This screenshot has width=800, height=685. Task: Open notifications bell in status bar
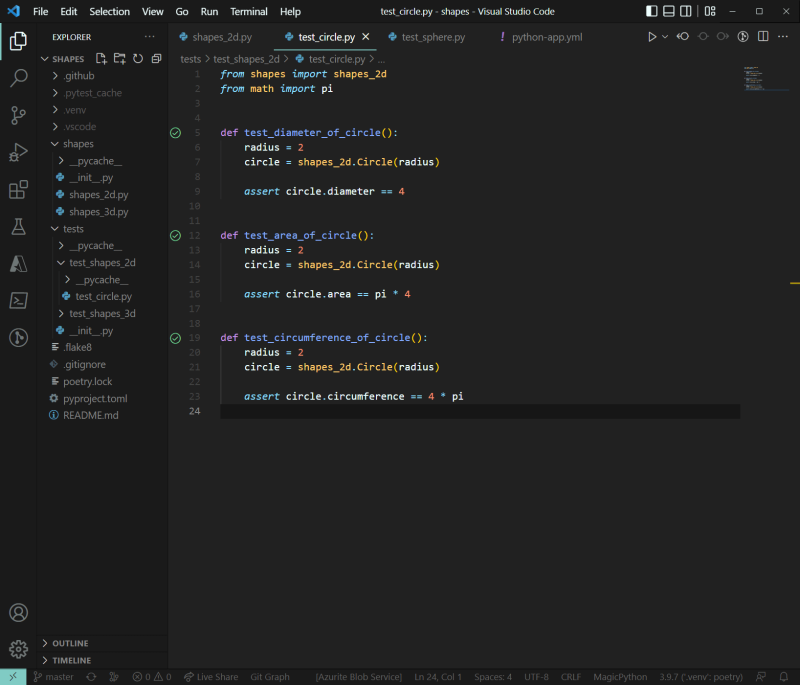(x=784, y=677)
